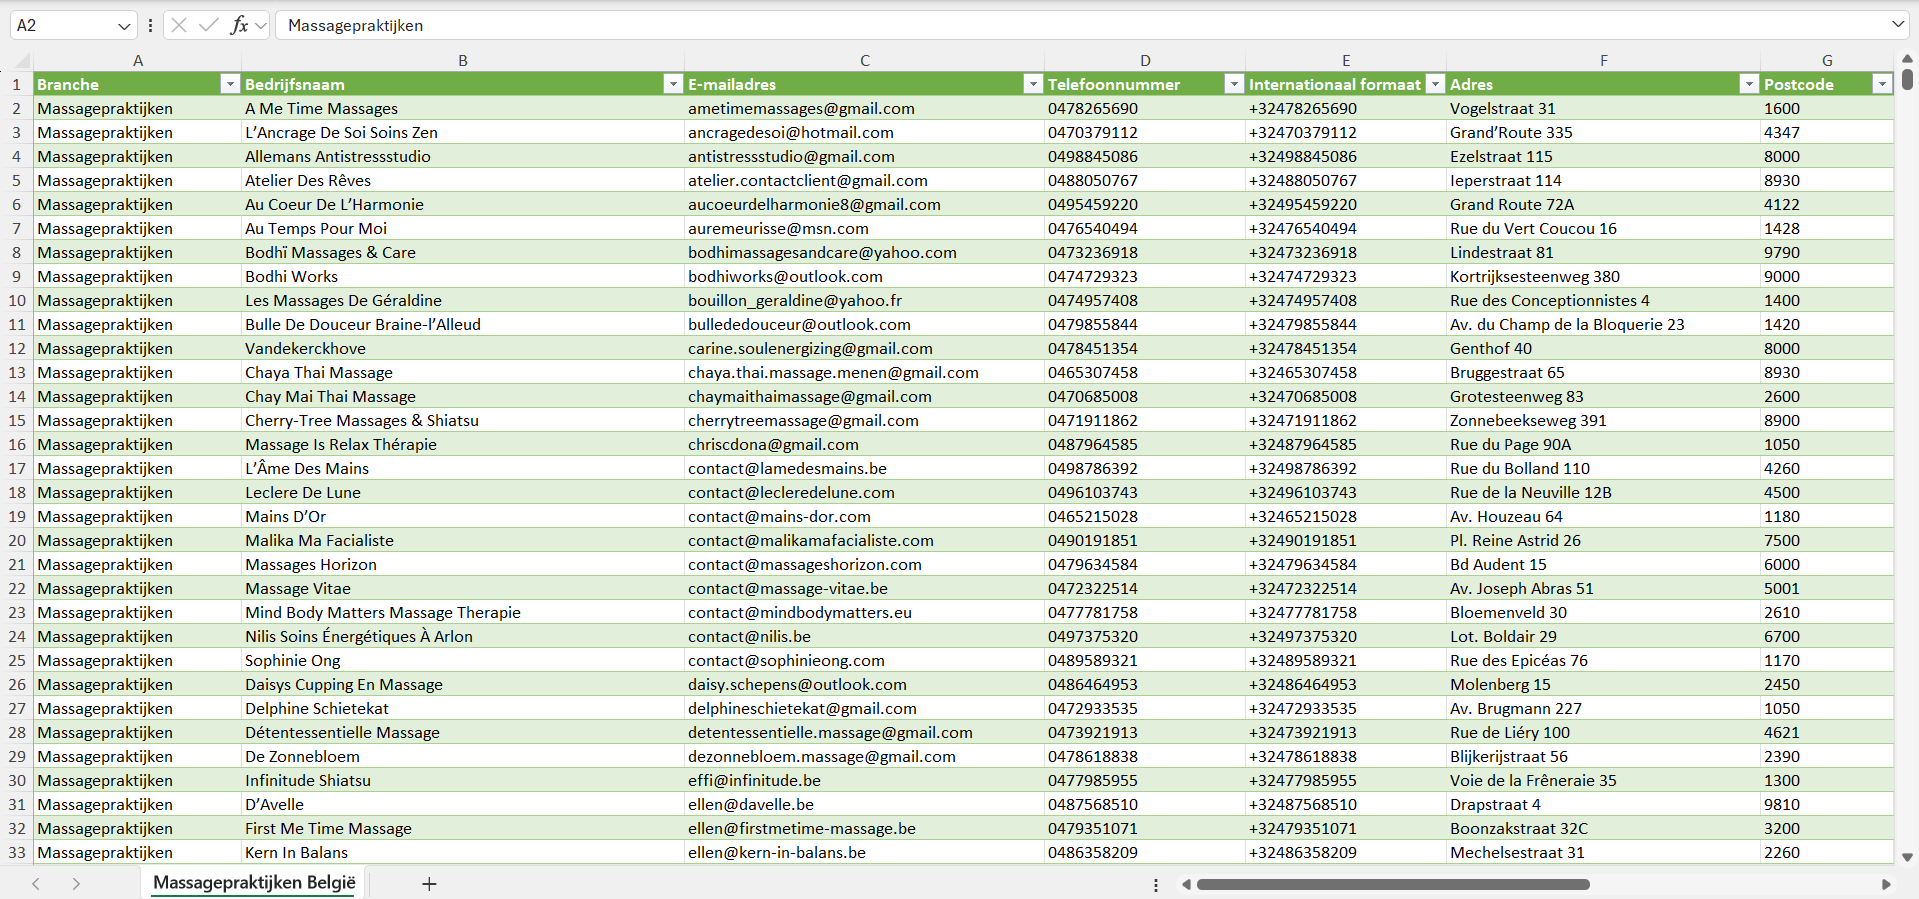Image resolution: width=1919 pixels, height=899 pixels.
Task: Click the scroll right arrow of horizontal scrollbar
Action: pos(1886,884)
